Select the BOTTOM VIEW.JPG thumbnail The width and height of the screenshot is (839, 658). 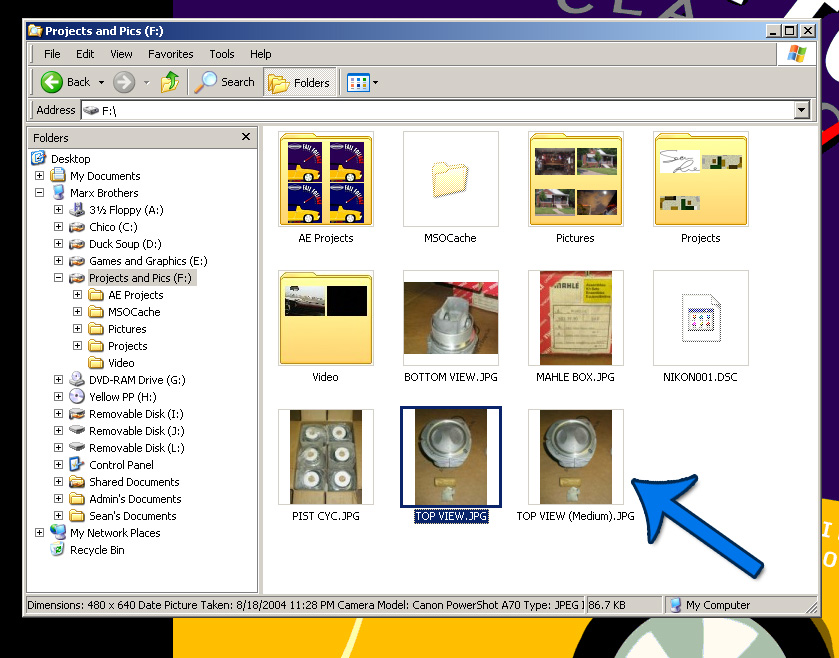coord(451,318)
